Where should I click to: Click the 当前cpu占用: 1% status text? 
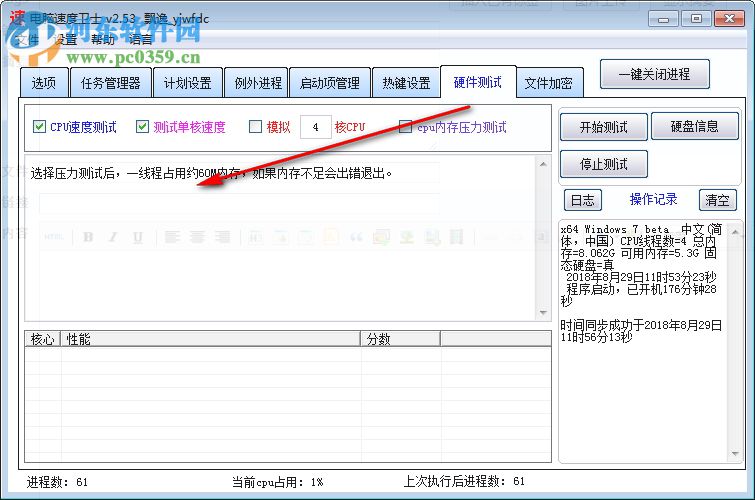(x=277, y=482)
